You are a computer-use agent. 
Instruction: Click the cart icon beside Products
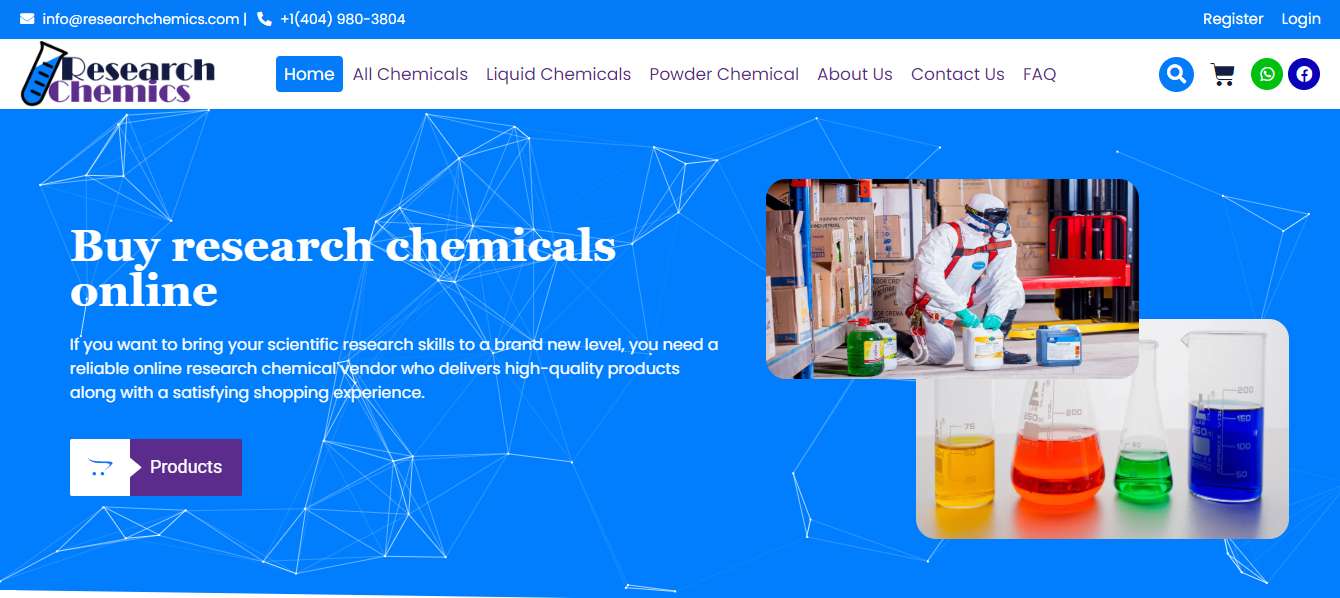100,467
